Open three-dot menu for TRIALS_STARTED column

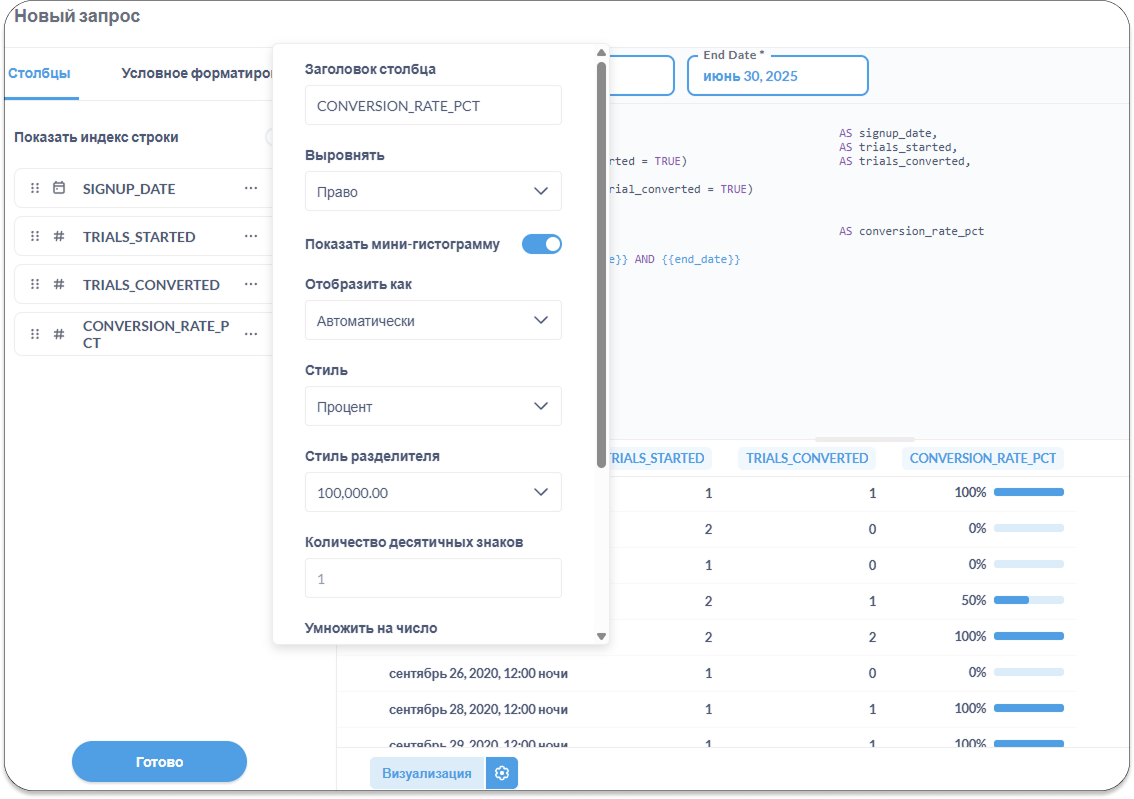pos(251,236)
